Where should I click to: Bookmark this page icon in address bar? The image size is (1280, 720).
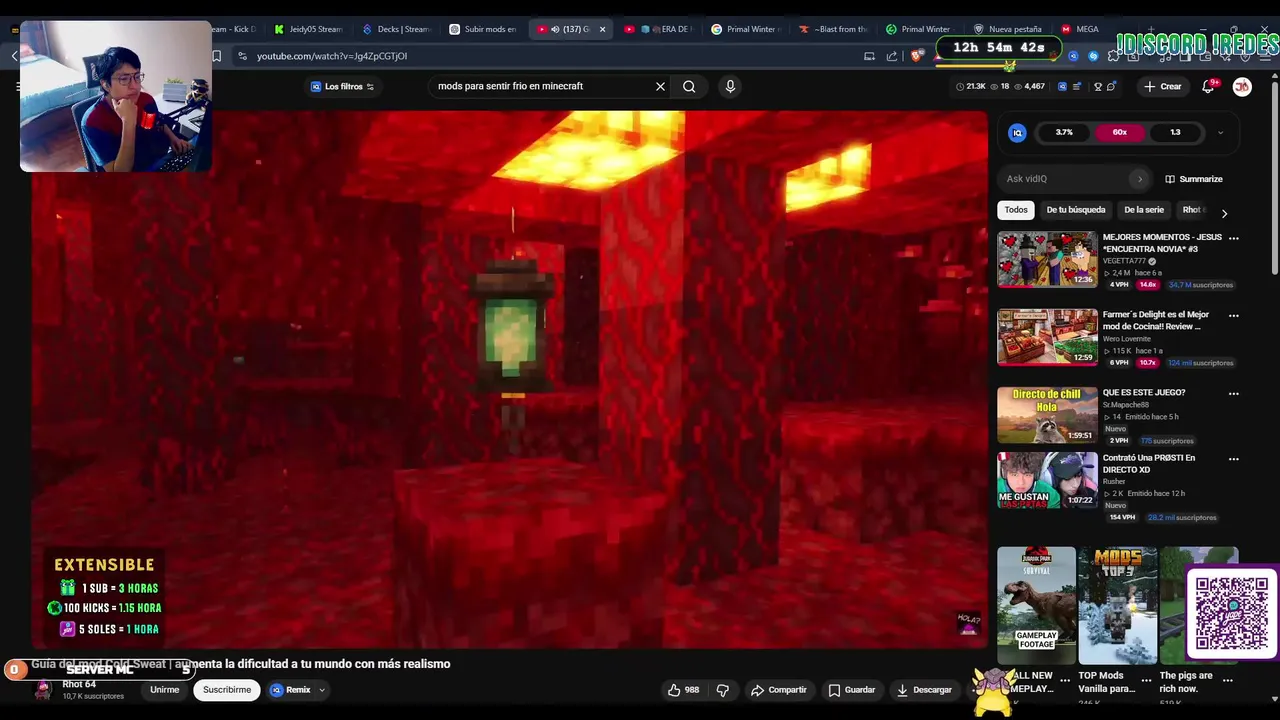[x=216, y=56]
